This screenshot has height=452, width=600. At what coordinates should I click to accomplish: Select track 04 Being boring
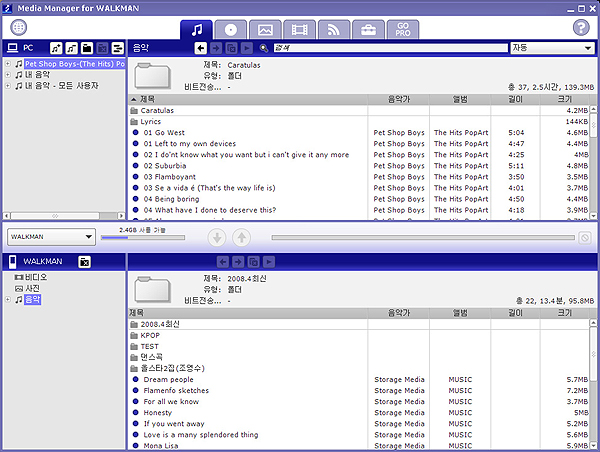point(359,199)
